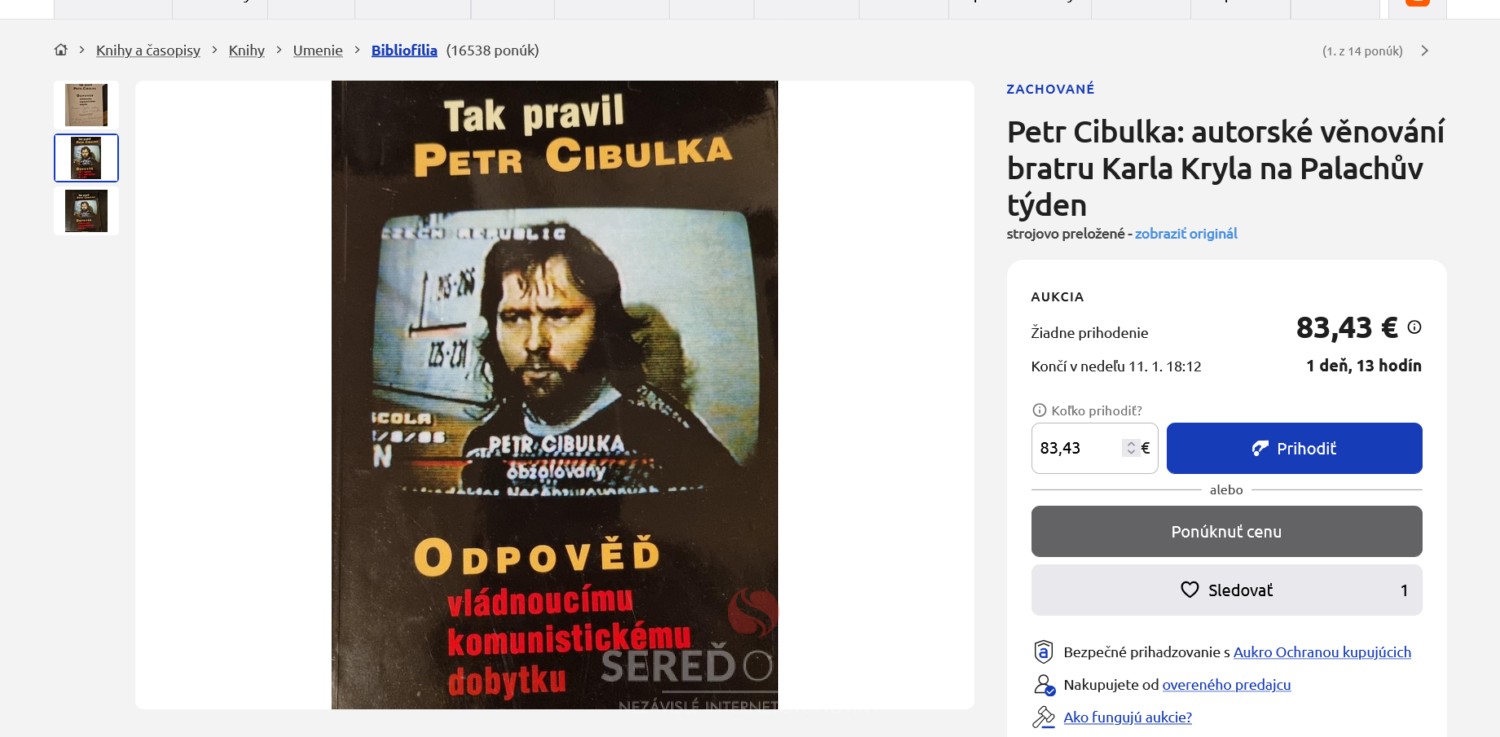Show original text via 'zobraziť originál'
The height and width of the screenshot is (737, 1500).
tap(1185, 233)
